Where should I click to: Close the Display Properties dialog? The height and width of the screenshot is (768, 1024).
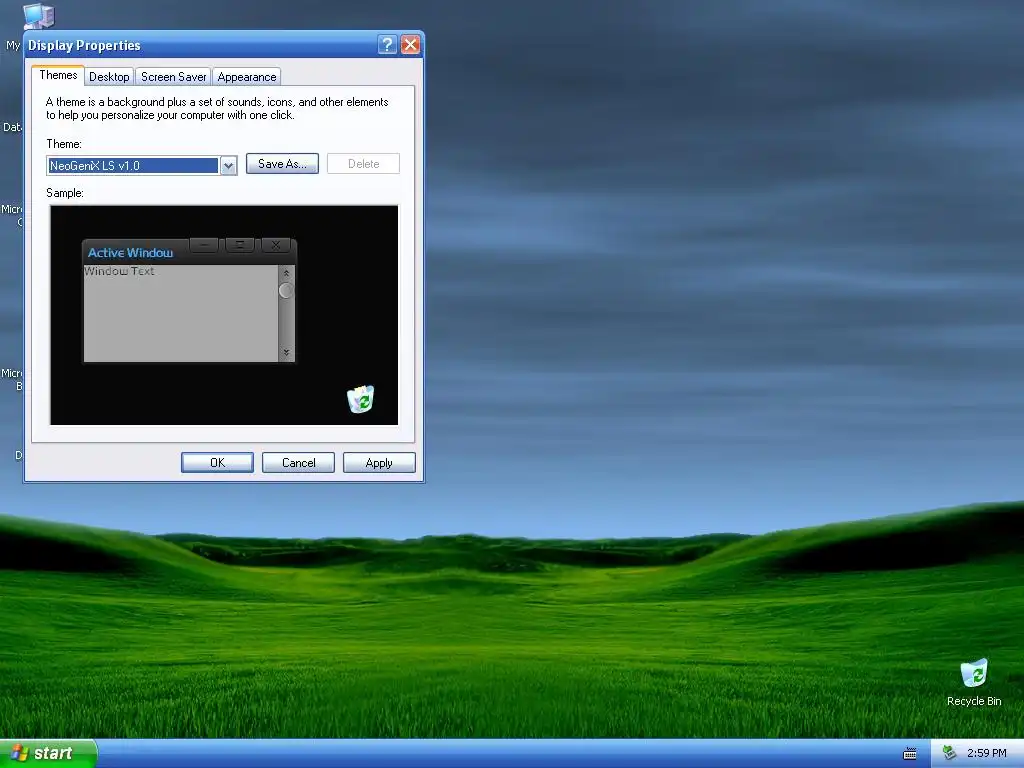point(410,45)
